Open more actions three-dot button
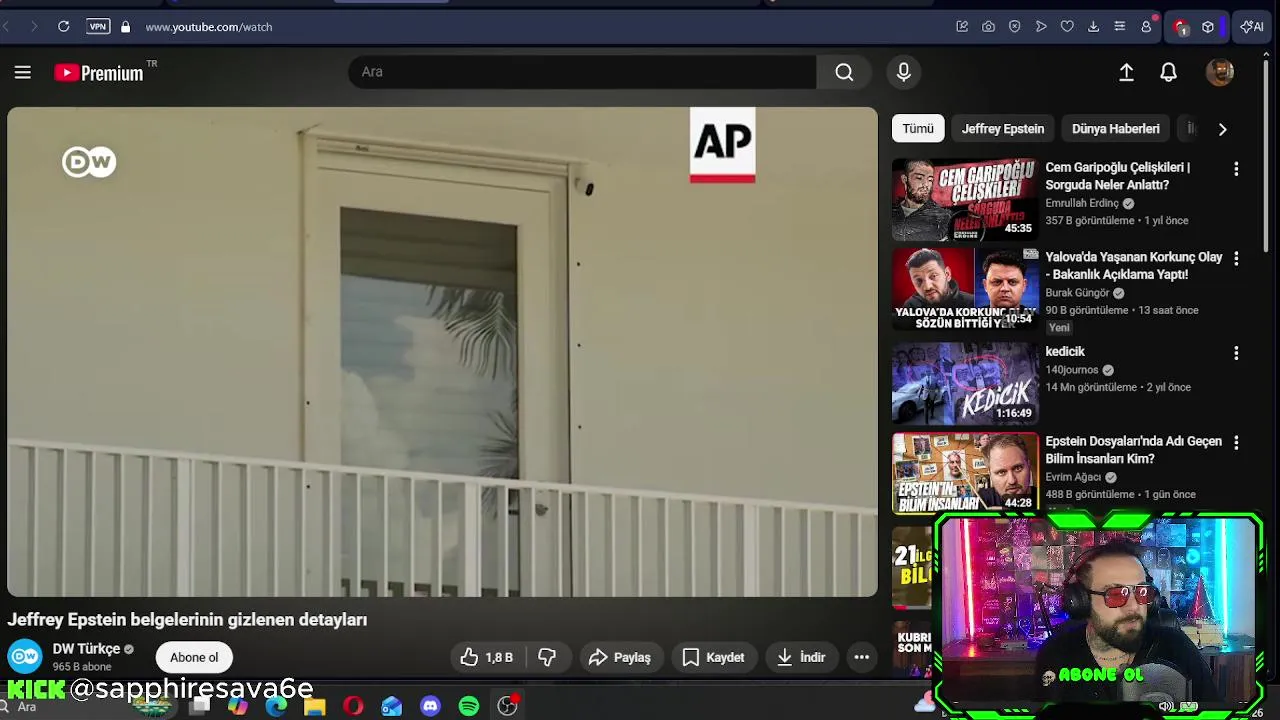Viewport: 1280px width, 720px height. pyautogui.click(x=861, y=657)
